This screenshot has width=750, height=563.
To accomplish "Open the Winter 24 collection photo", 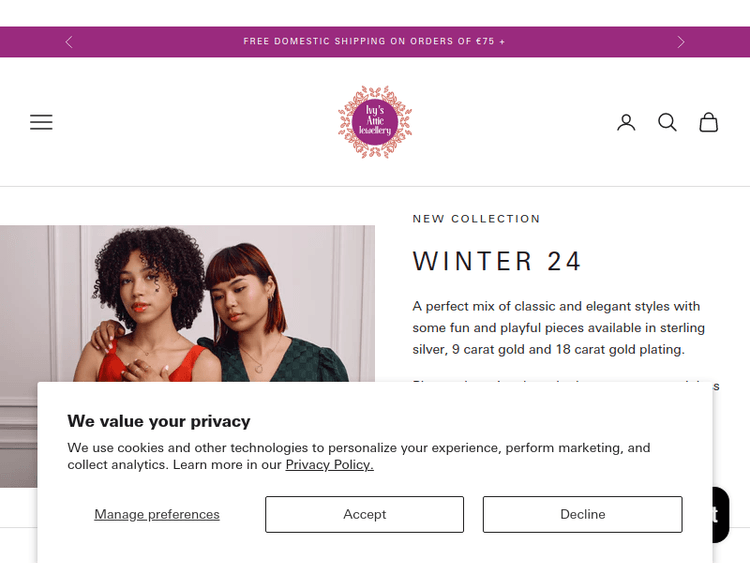I will click(x=187, y=302).
